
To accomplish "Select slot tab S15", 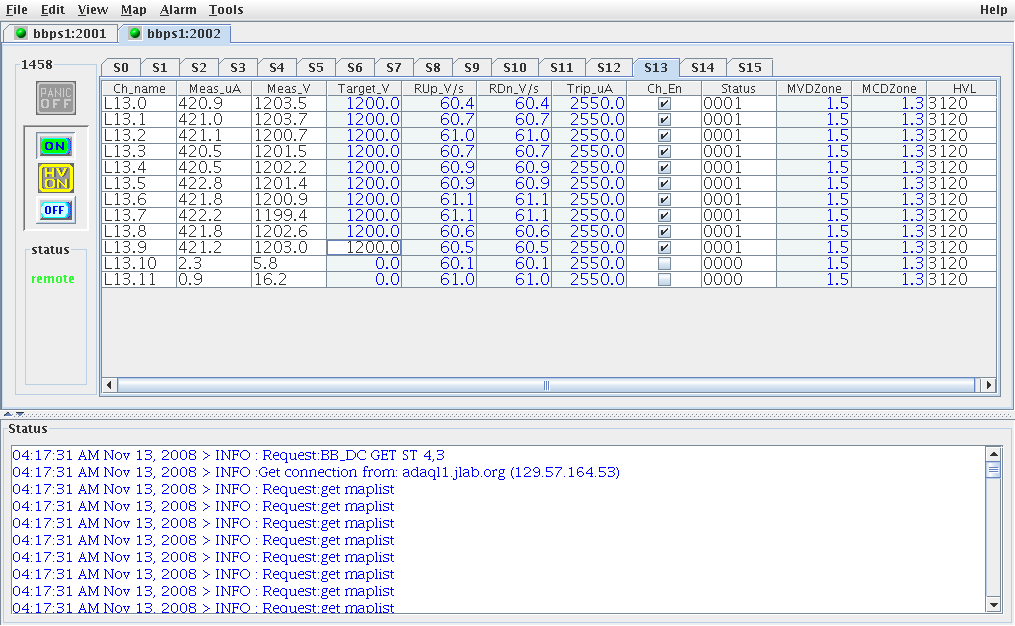I will pos(750,67).
